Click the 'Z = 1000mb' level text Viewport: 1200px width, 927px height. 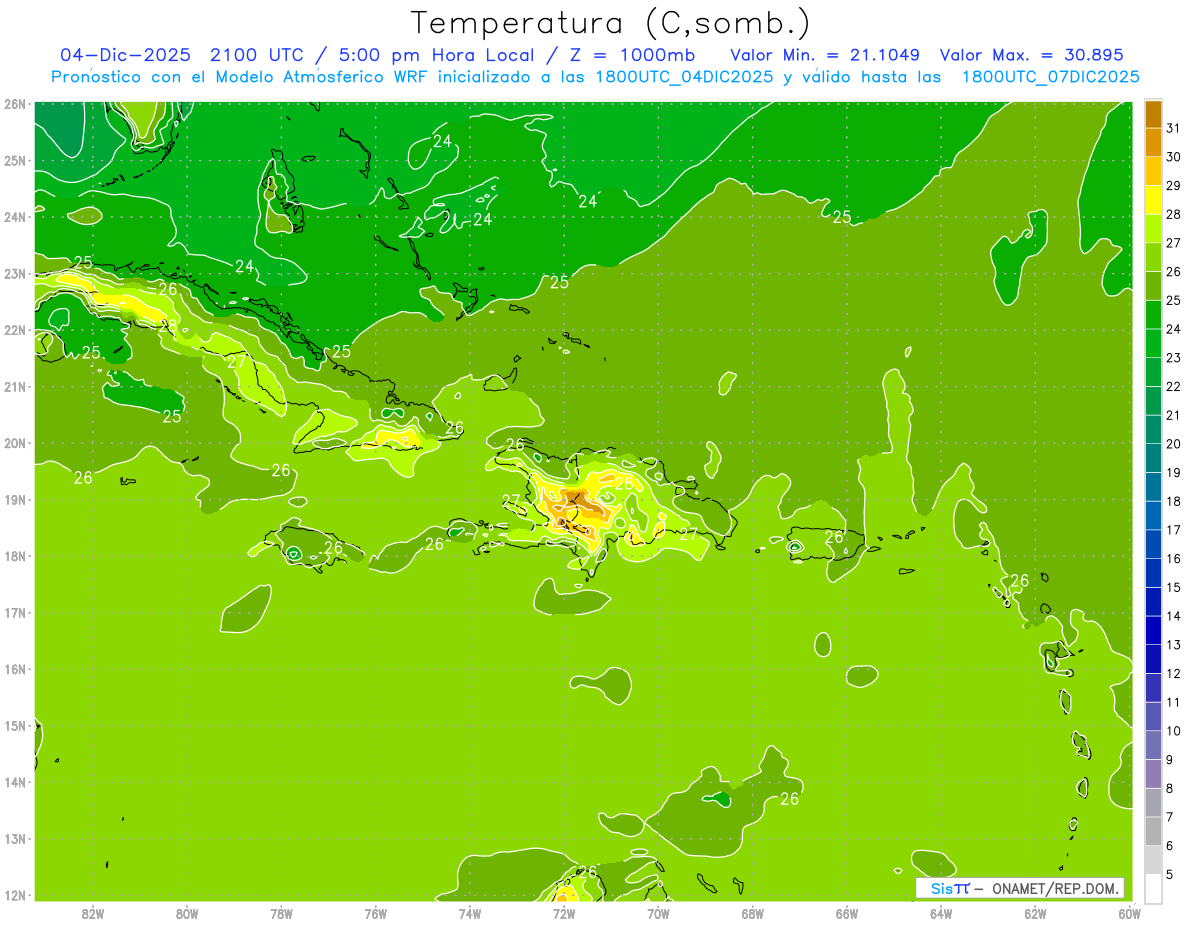pyautogui.click(x=633, y=54)
